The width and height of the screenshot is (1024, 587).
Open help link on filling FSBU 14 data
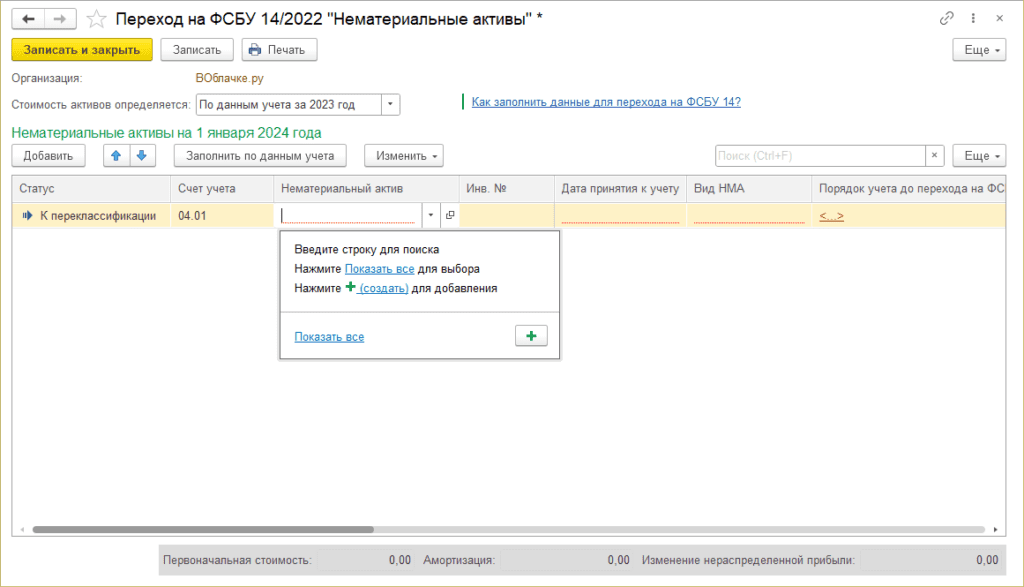click(605, 102)
